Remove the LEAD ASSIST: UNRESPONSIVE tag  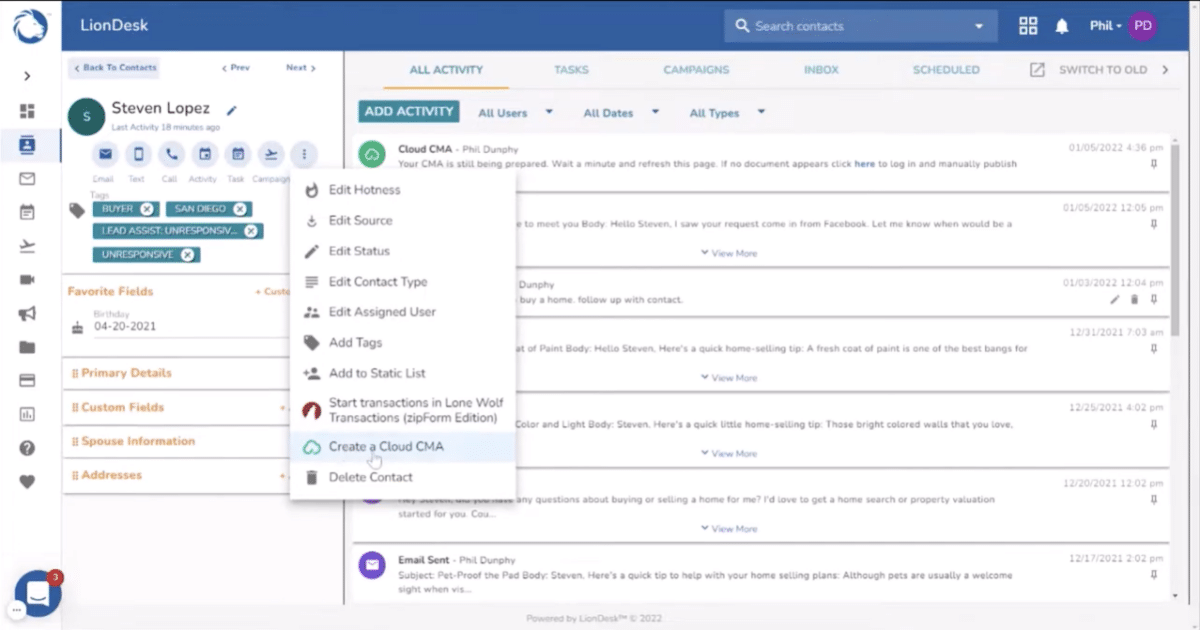coord(250,231)
